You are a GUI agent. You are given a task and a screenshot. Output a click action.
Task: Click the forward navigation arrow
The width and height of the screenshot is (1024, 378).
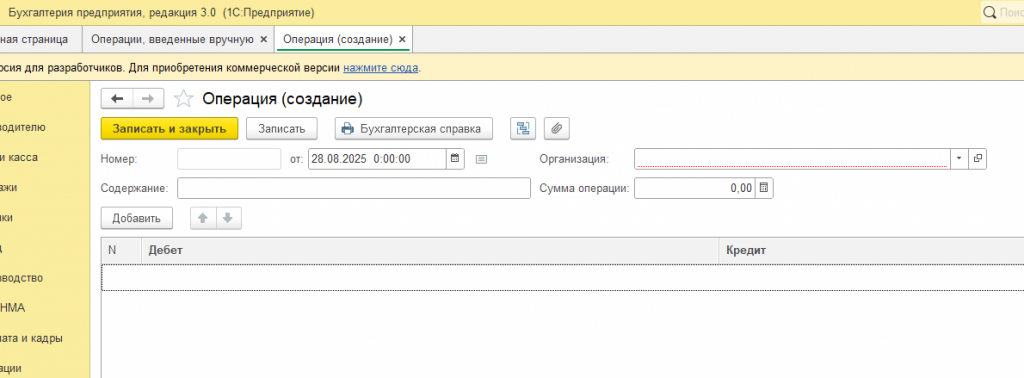point(148,99)
